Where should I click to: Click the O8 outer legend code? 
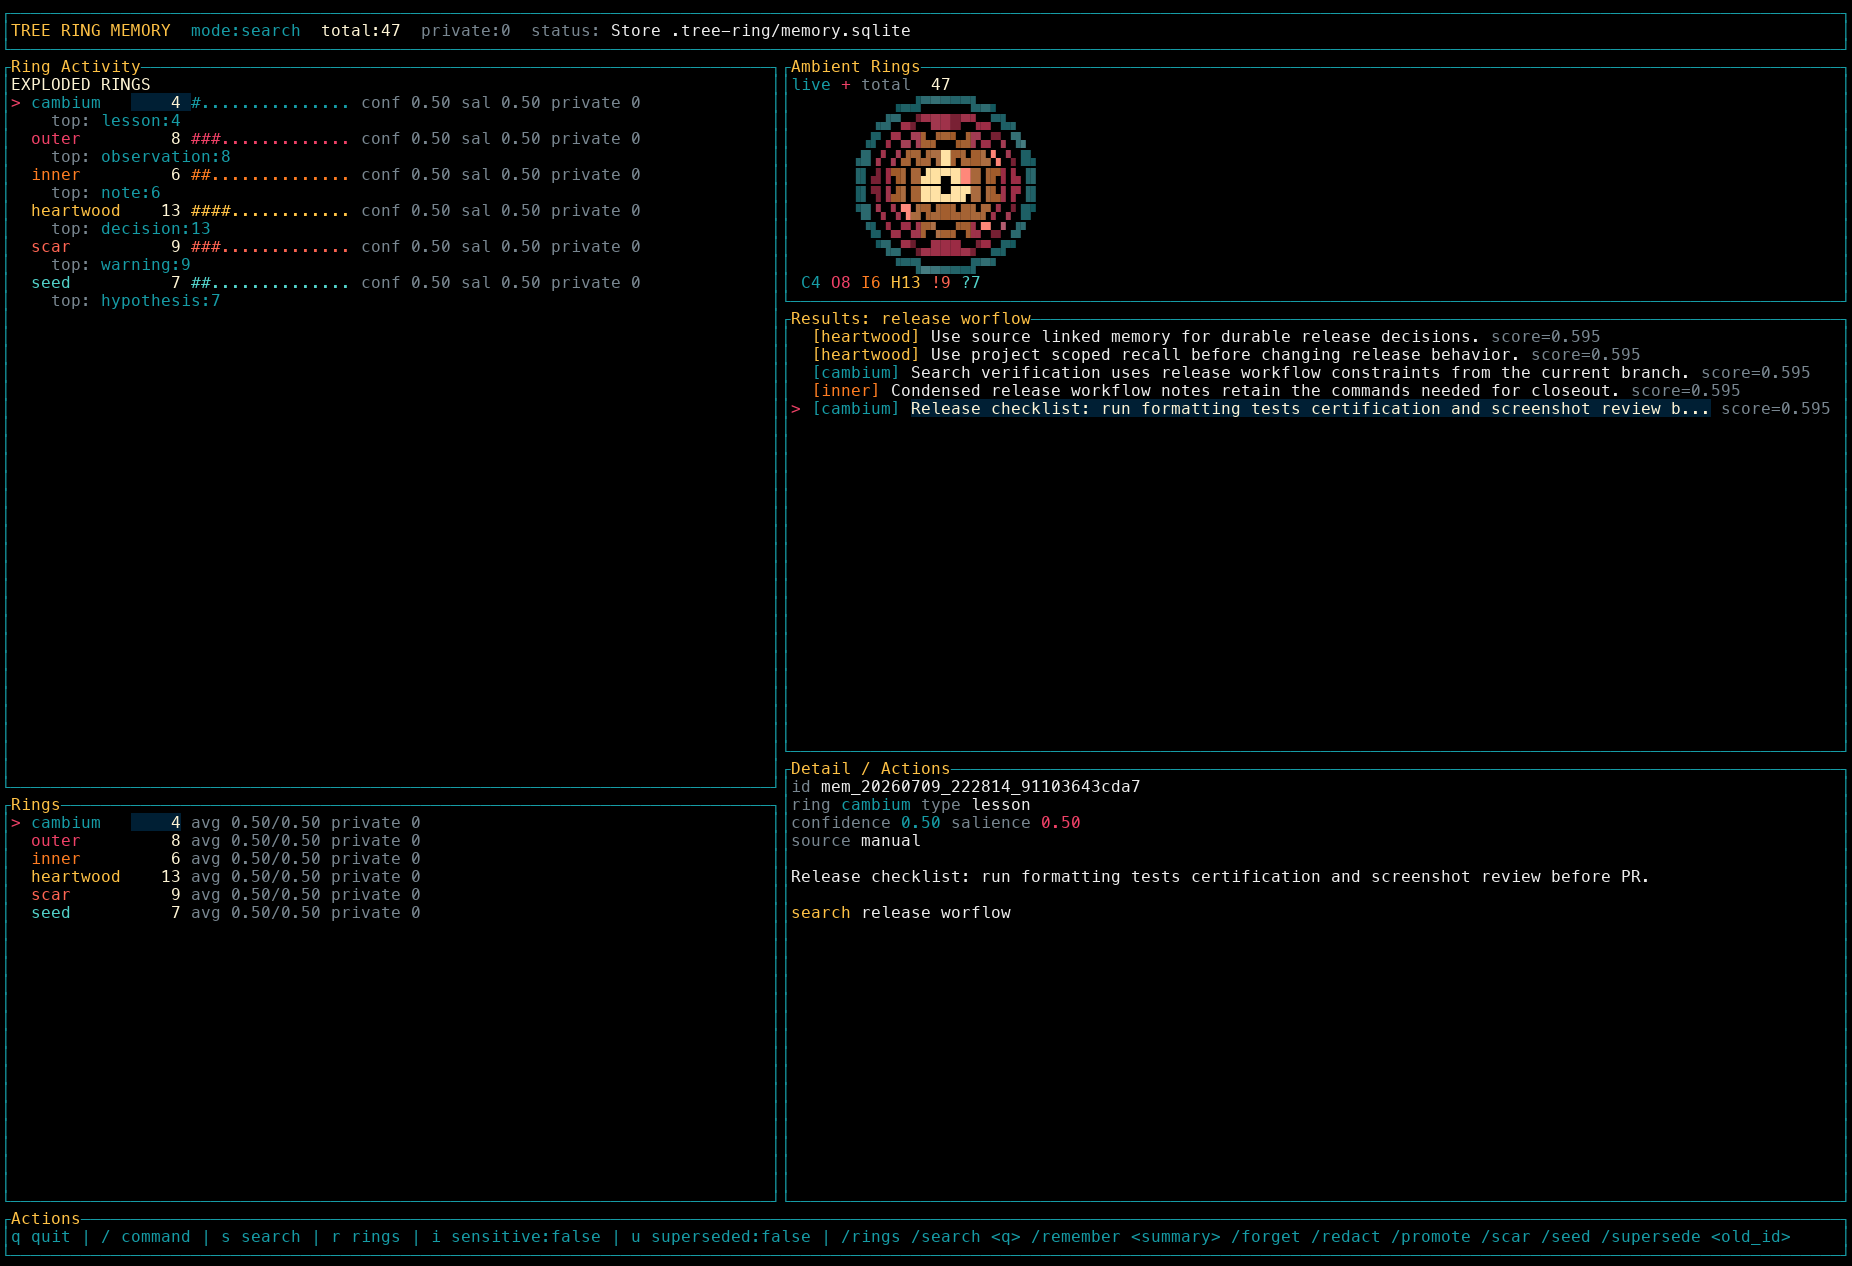point(841,283)
